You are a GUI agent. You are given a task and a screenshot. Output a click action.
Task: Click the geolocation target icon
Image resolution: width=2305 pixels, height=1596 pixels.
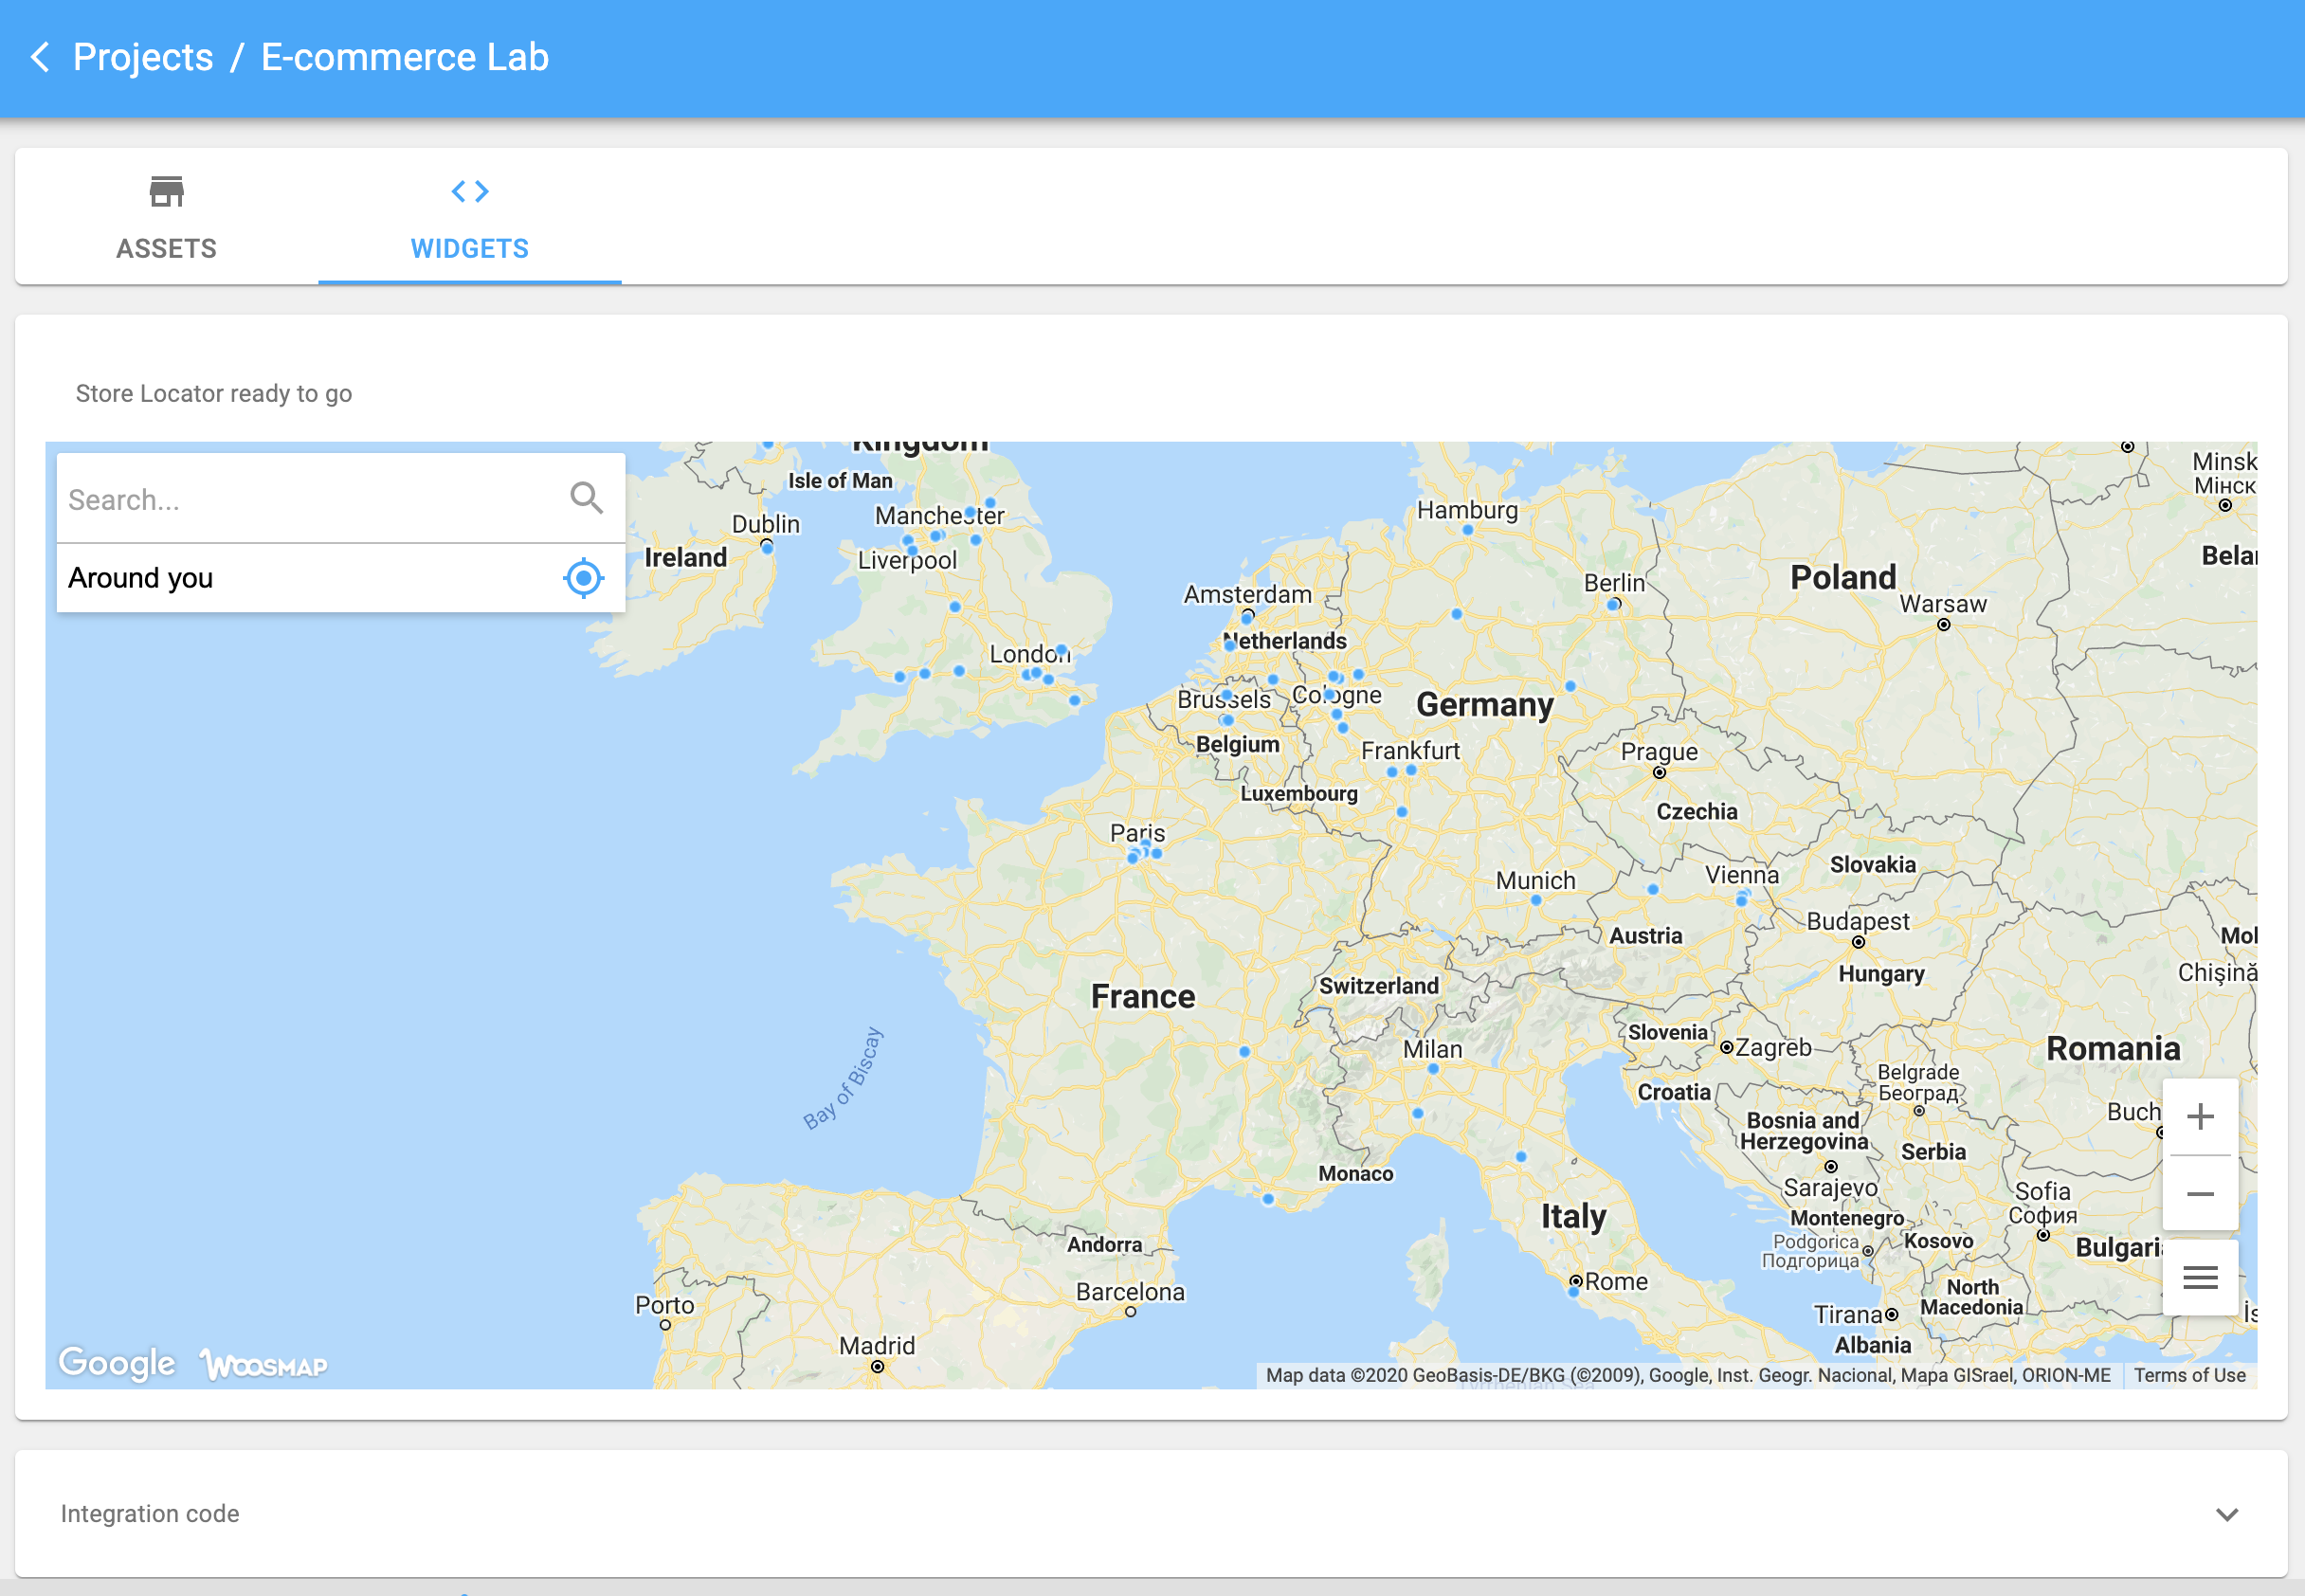click(x=583, y=577)
